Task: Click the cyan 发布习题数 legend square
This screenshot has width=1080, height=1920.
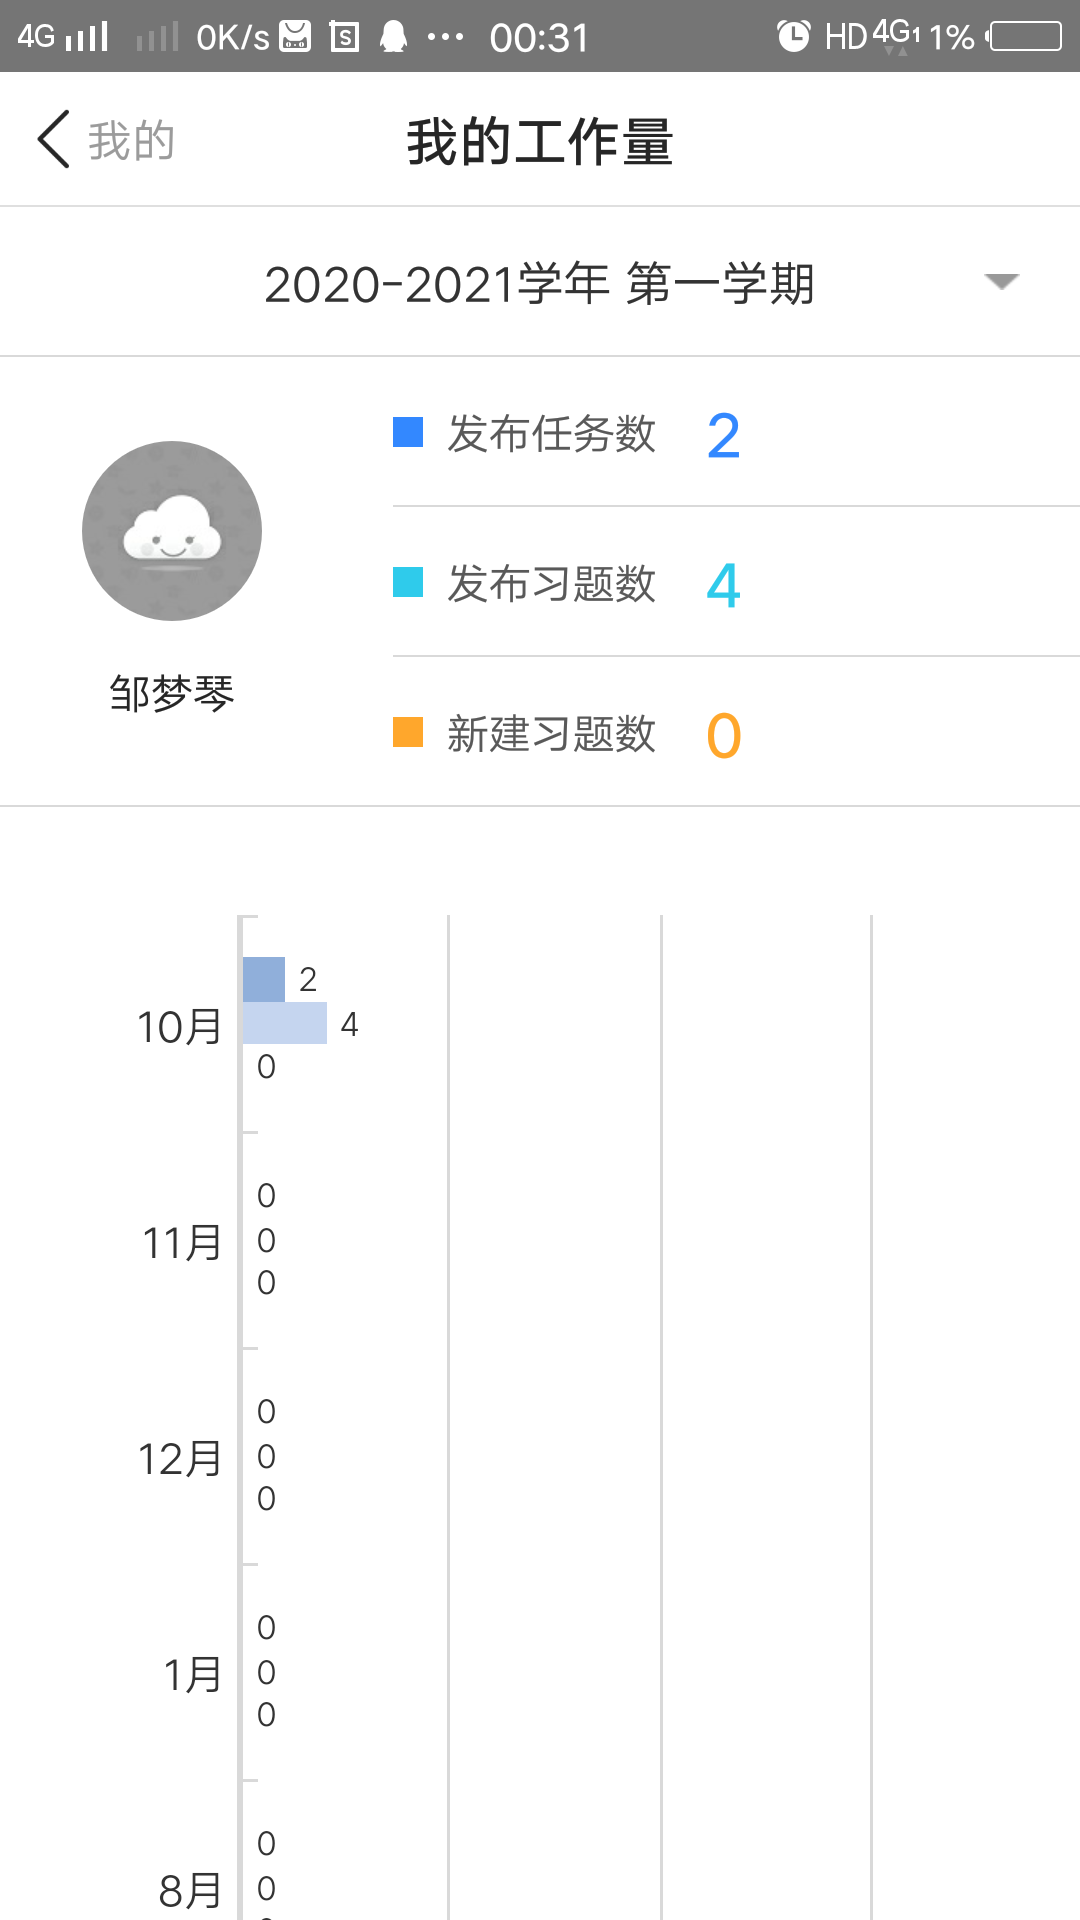Action: tap(408, 582)
